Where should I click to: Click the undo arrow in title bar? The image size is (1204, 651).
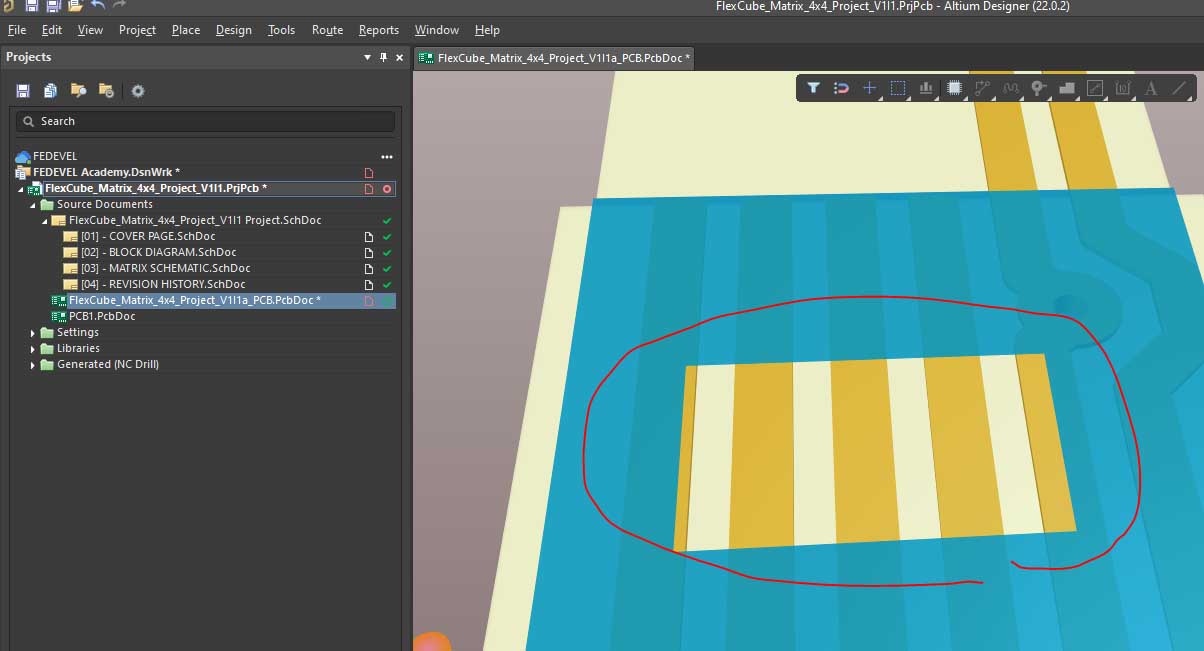point(98,6)
